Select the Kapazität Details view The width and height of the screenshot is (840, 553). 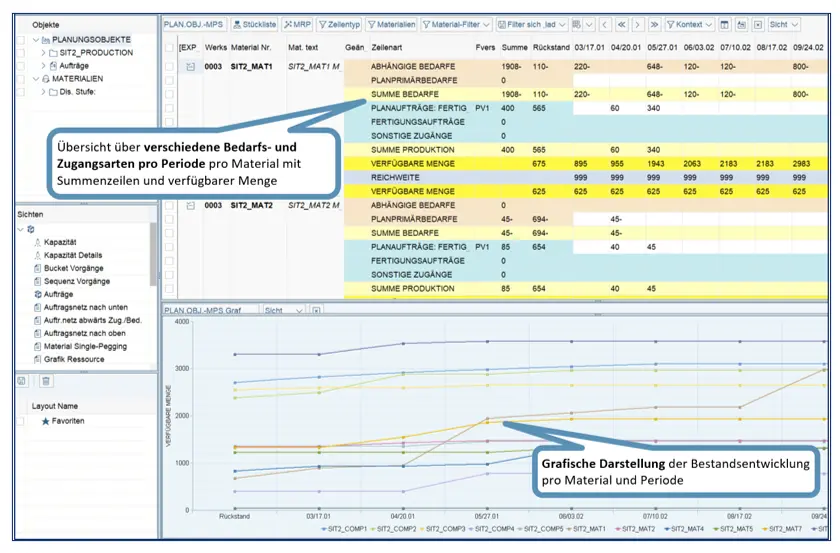73,255
